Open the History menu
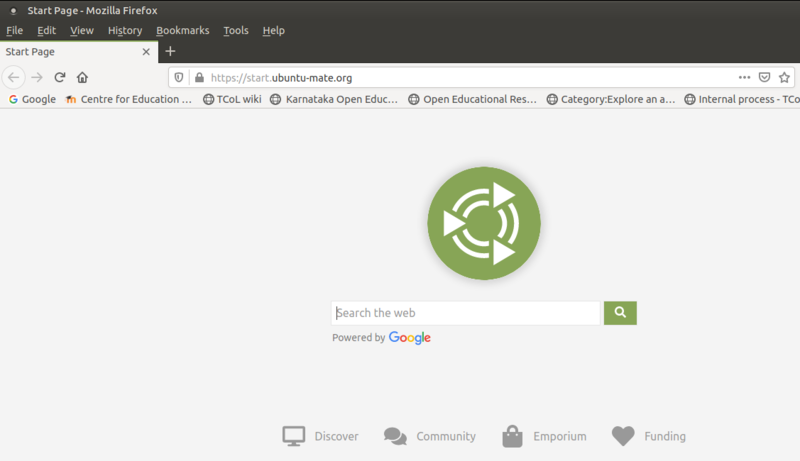800x461 pixels. point(125,31)
